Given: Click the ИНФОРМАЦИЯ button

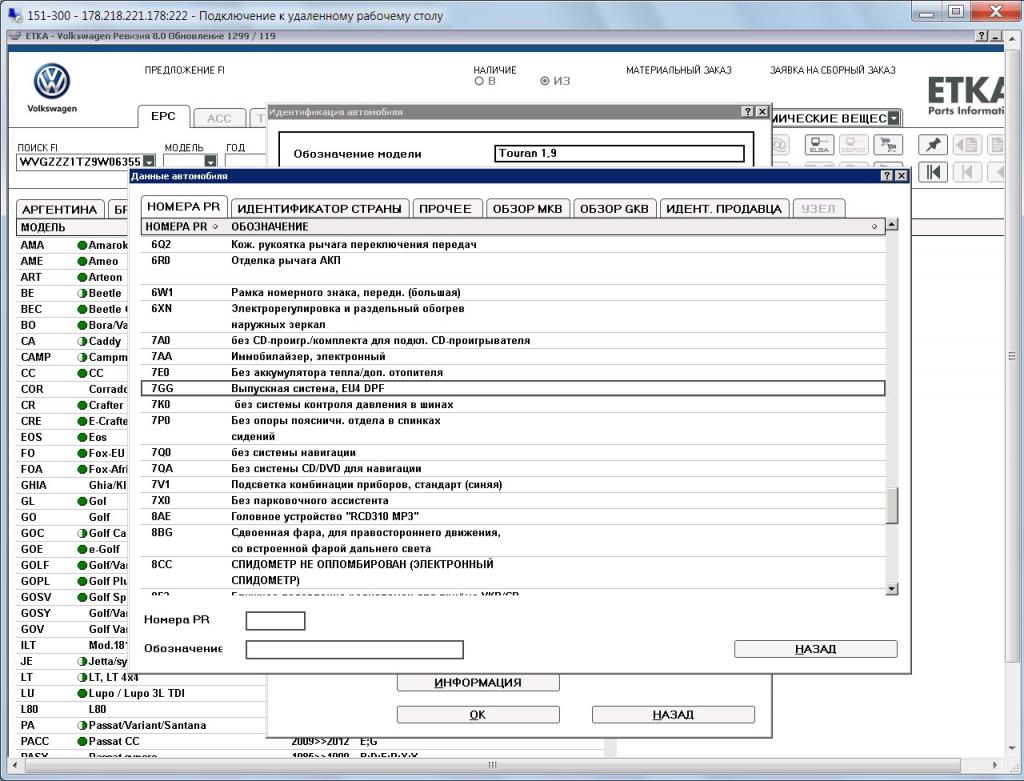Looking at the screenshot, I should [x=478, y=682].
